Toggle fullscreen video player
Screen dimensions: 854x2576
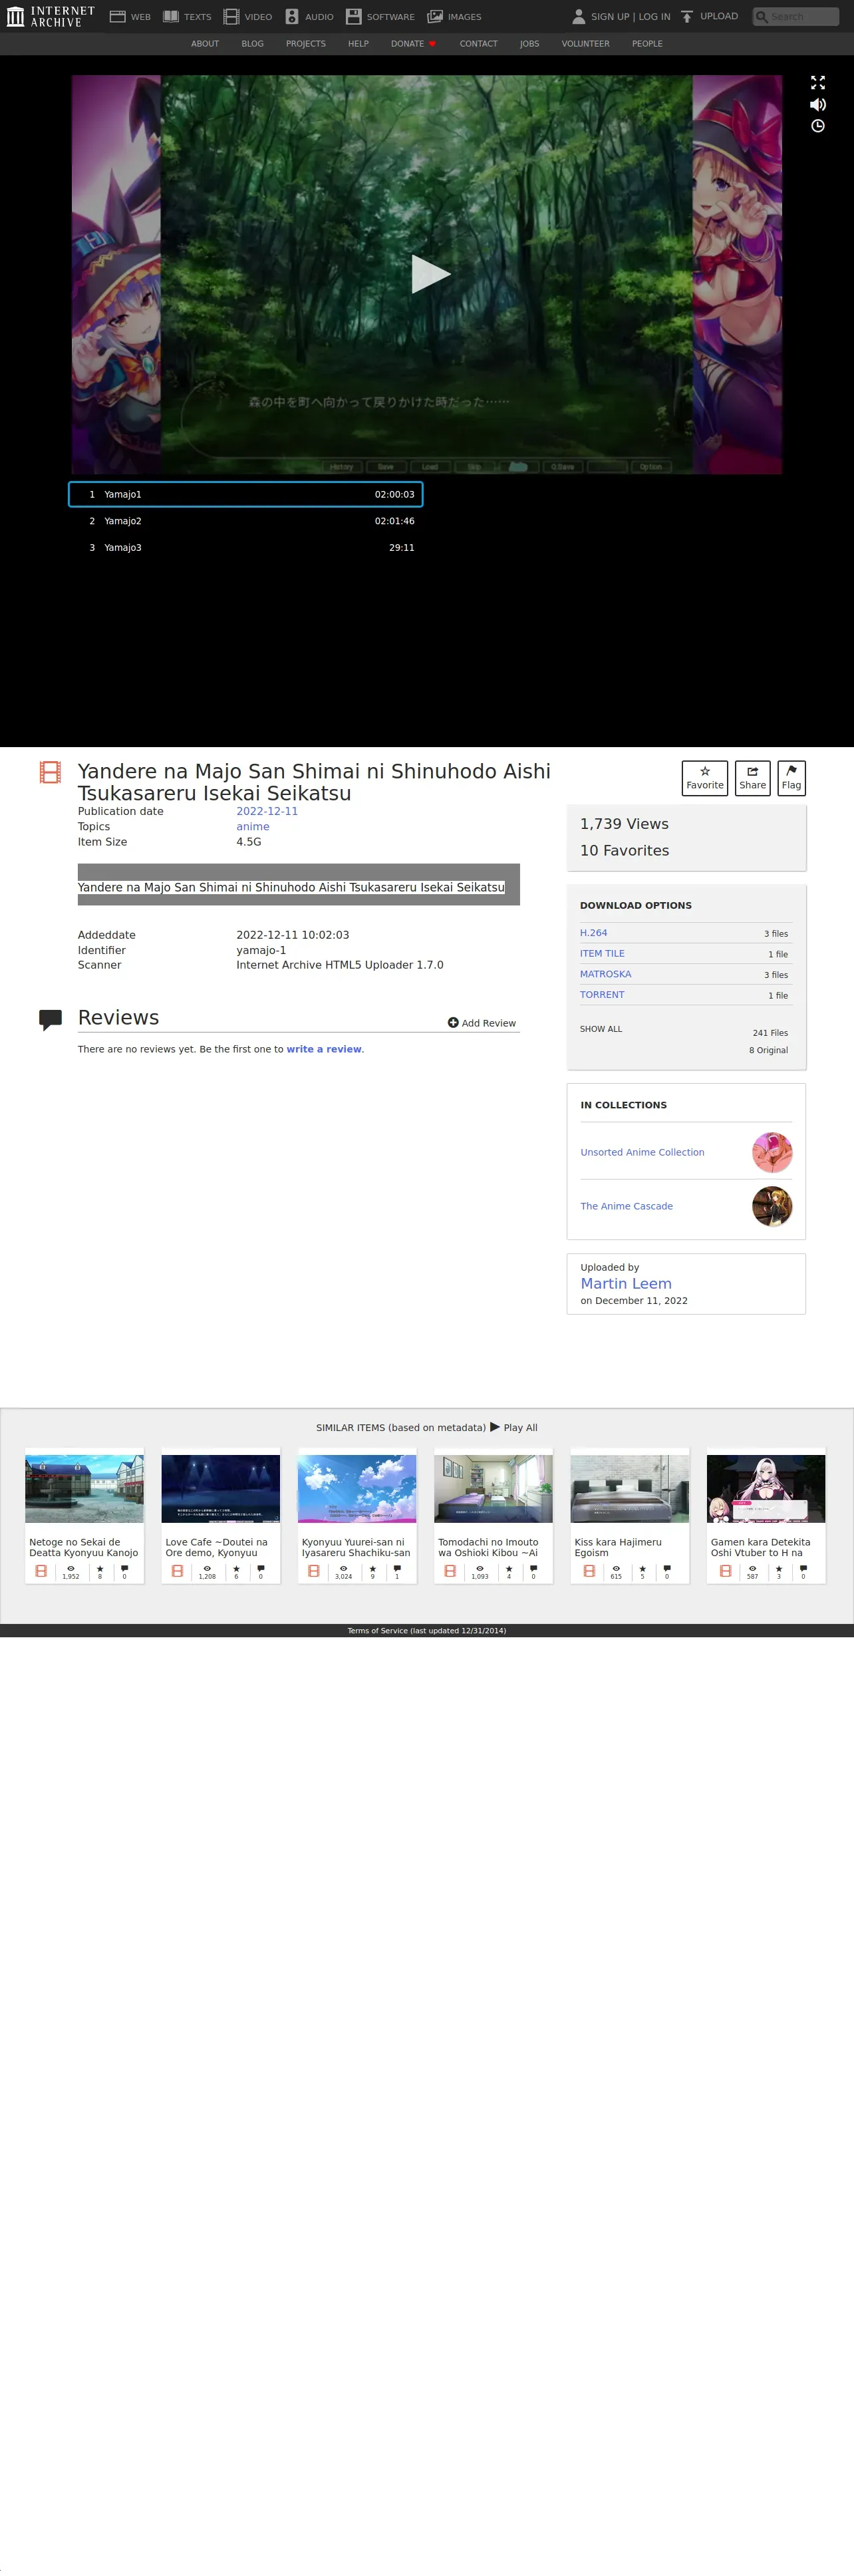point(817,82)
